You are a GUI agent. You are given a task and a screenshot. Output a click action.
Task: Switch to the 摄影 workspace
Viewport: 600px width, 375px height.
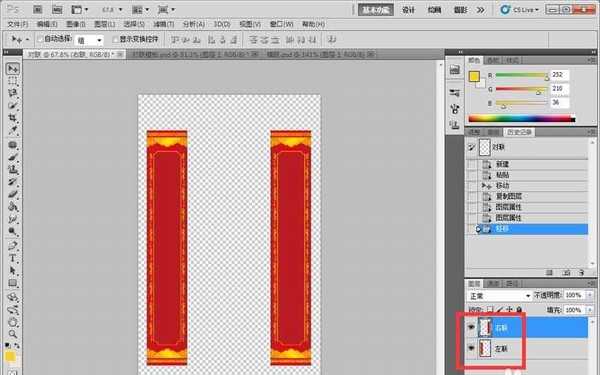pyautogui.click(x=460, y=10)
